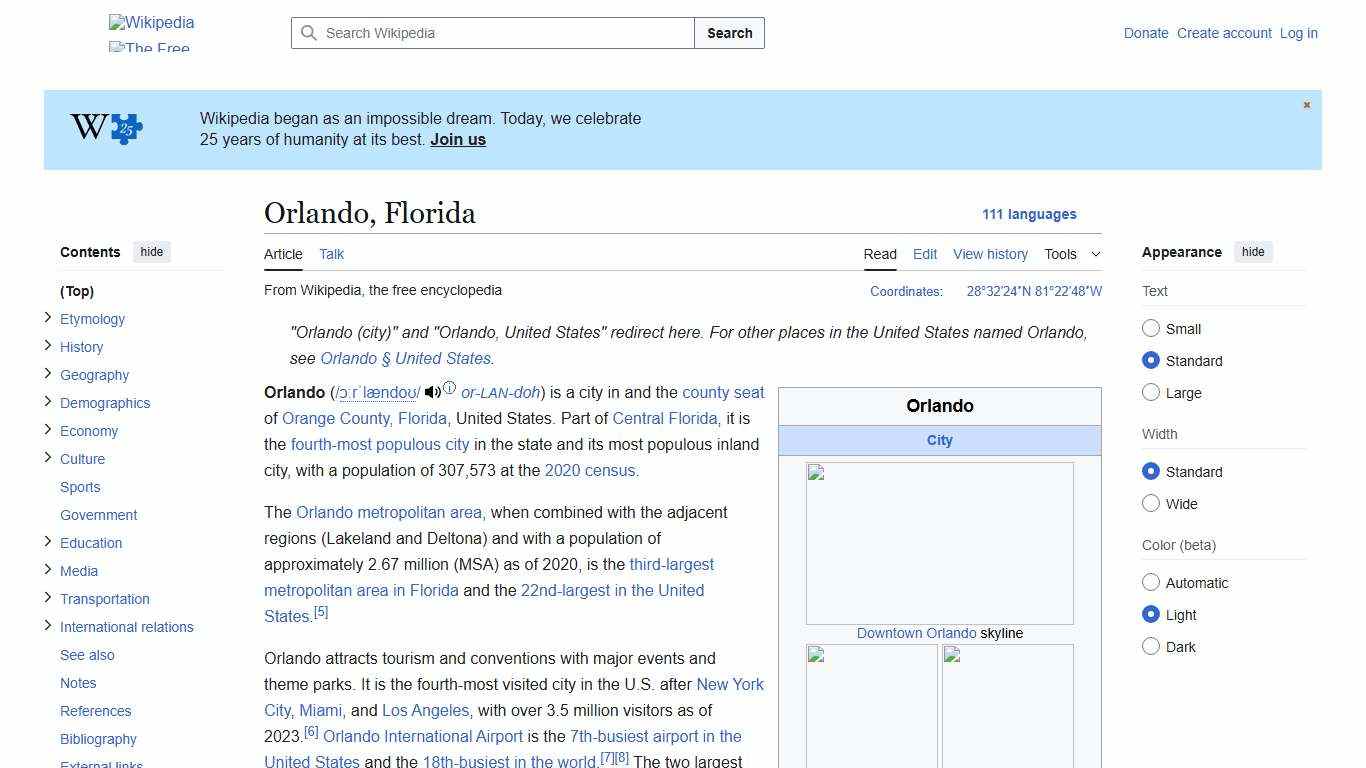
Task: Click the search magnifying glass icon
Action: pyautogui.click(x=310, y=33)
